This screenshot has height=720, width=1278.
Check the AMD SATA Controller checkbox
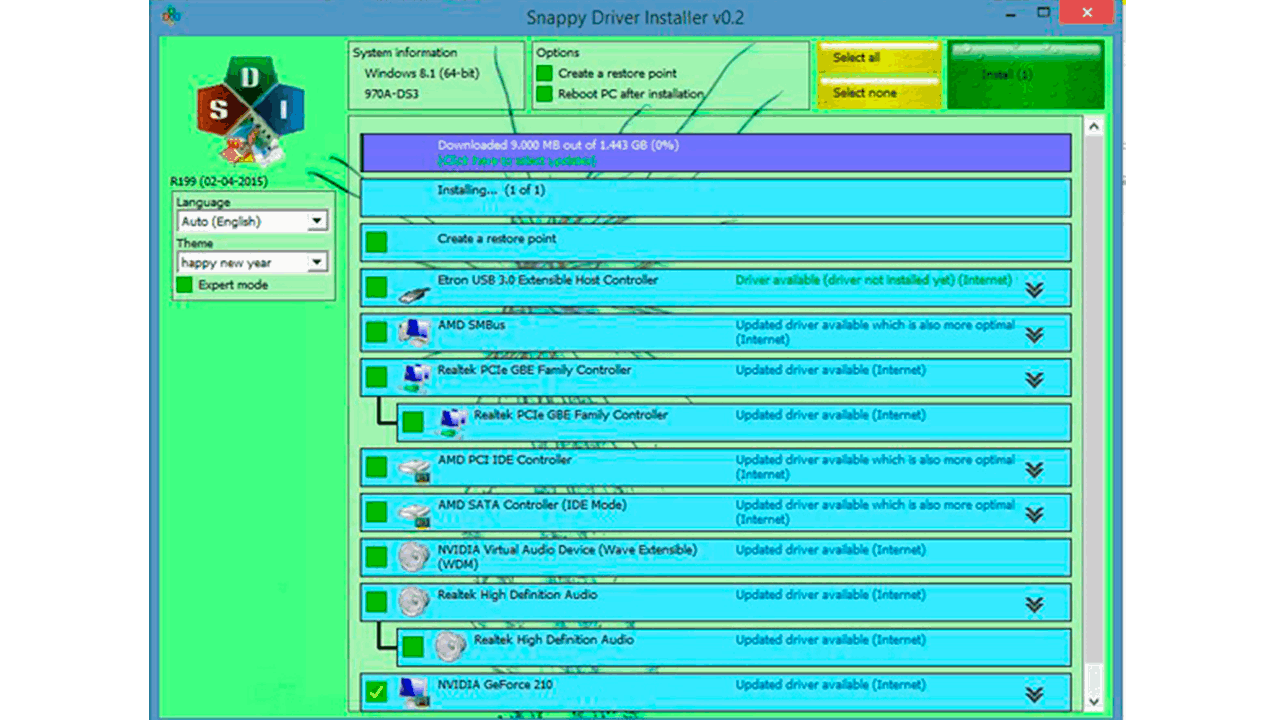[x=376, y=512]
